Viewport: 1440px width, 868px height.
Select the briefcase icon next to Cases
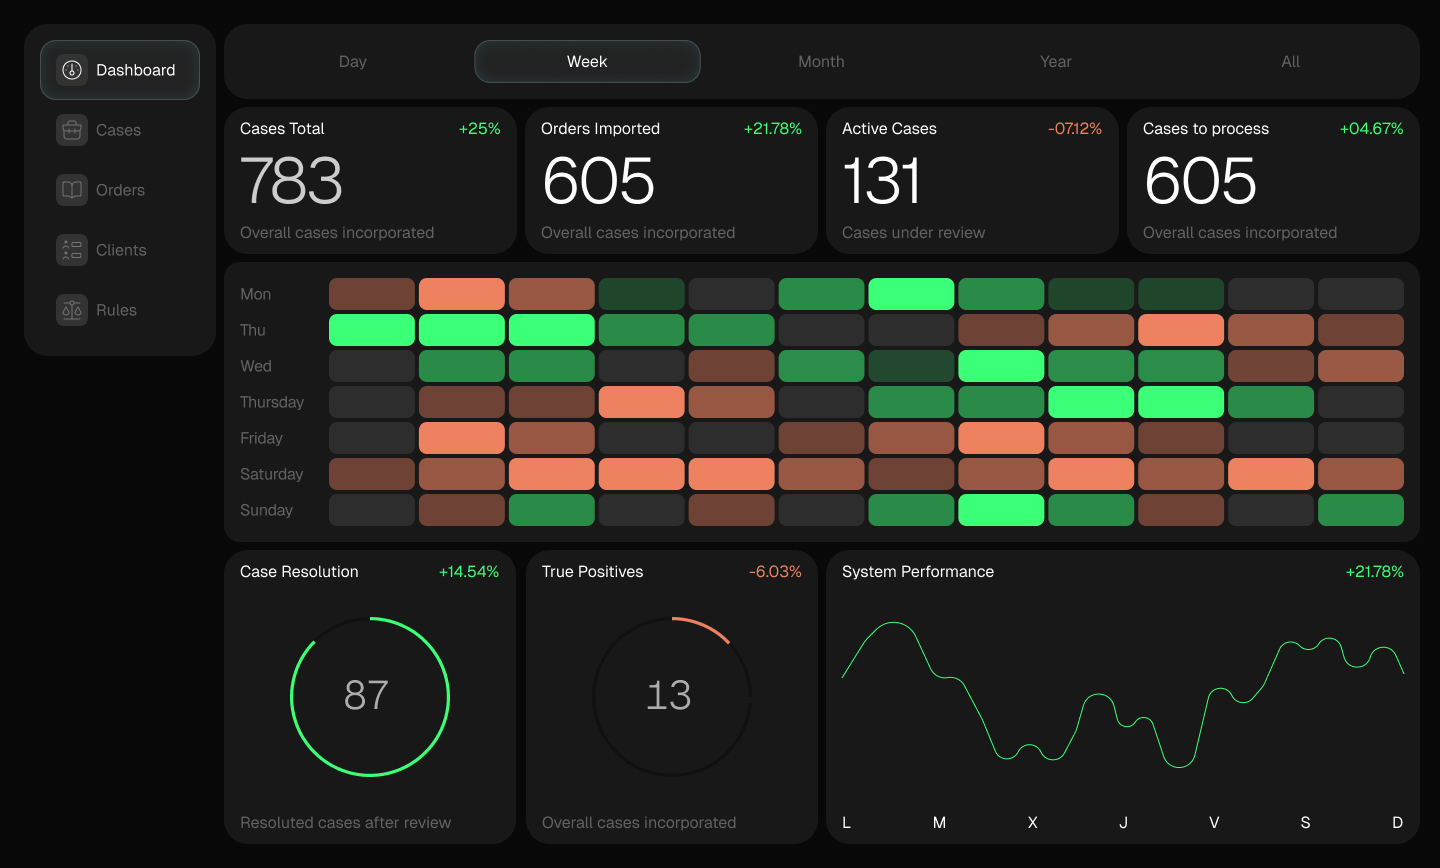(71, 130)
